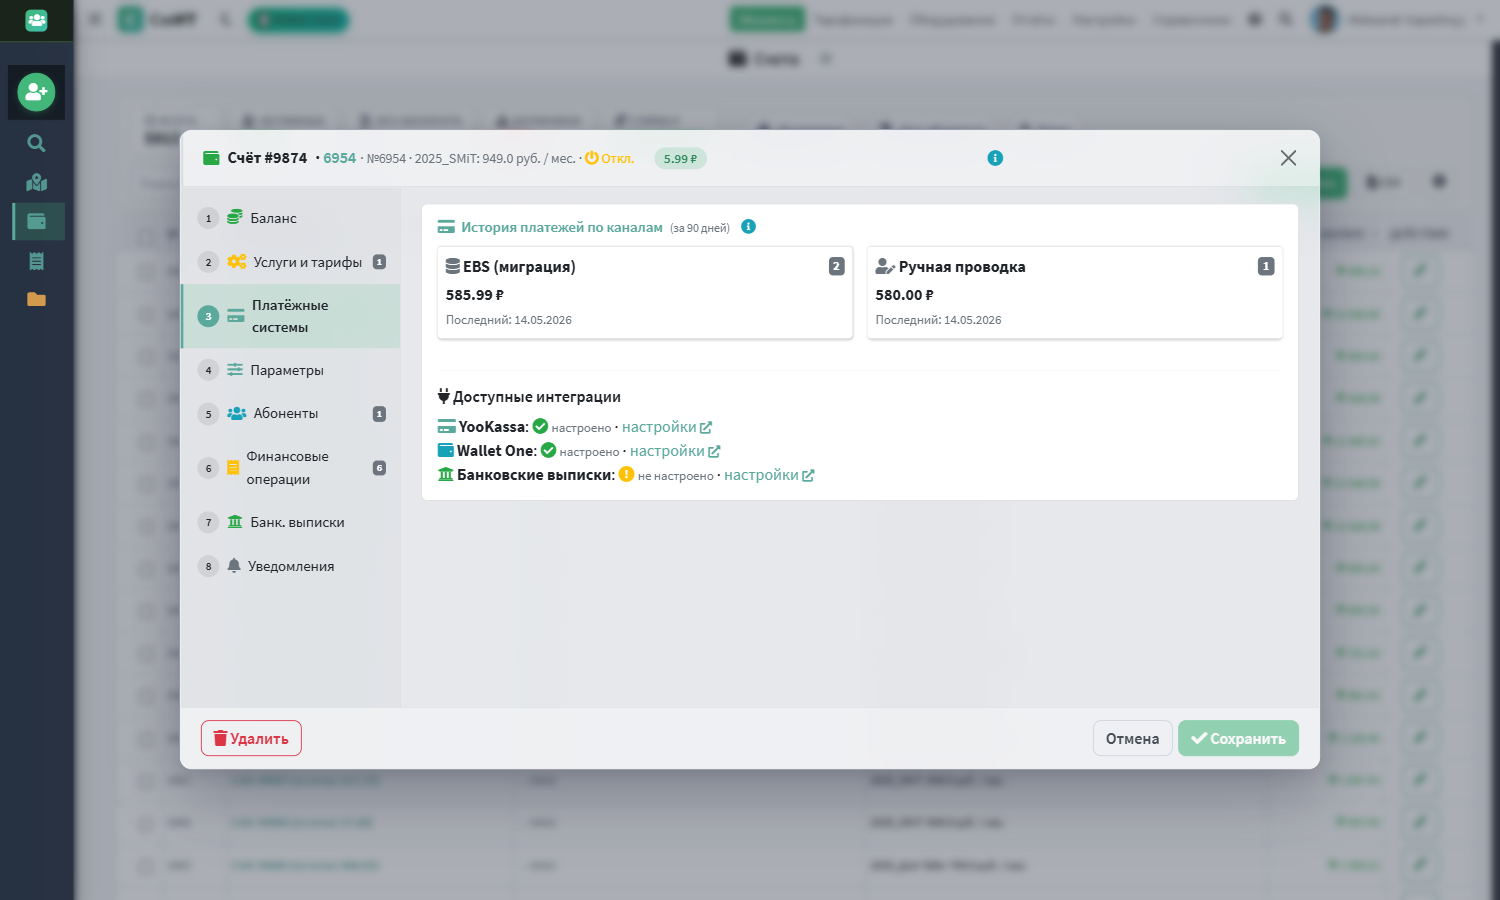1500x900 pixels.
Task: Switch to the Баланс tab
Action: click(x=291, y=218)
